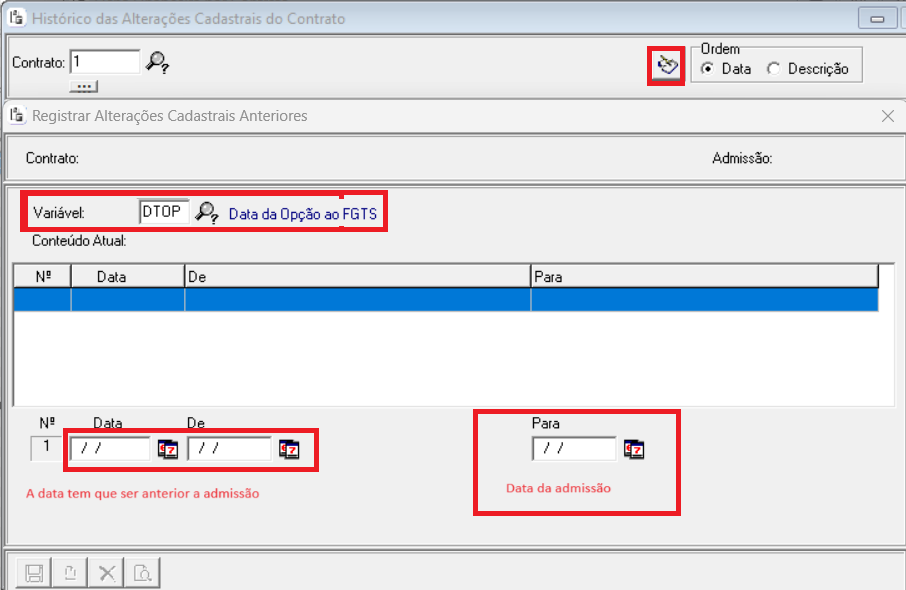Open the lookup magnifier next to Variável
Viewport: 906px width, 590px height.
coord(207,212)
